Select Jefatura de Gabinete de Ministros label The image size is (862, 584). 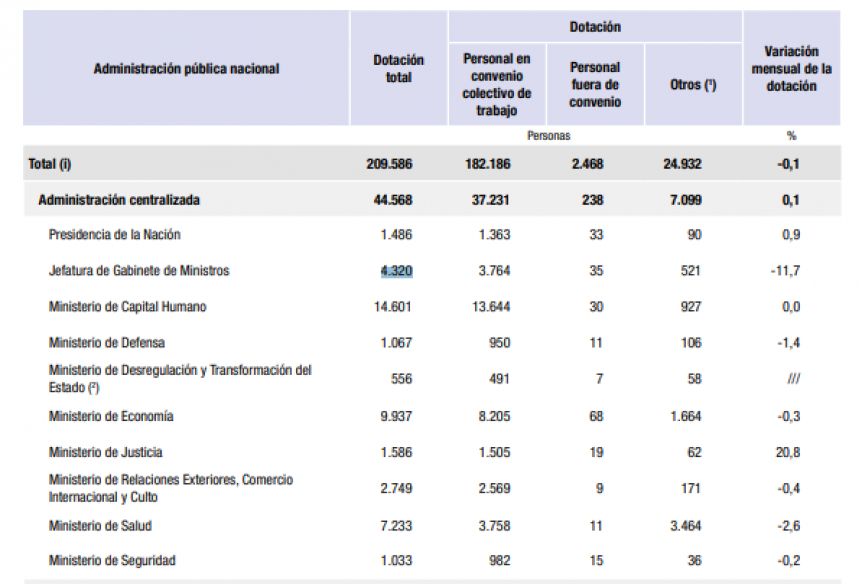[139, 271]
